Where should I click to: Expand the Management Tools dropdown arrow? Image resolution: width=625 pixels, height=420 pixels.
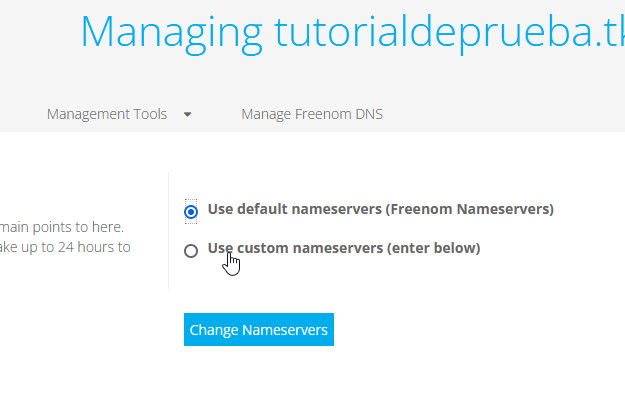tap(187, 115)
